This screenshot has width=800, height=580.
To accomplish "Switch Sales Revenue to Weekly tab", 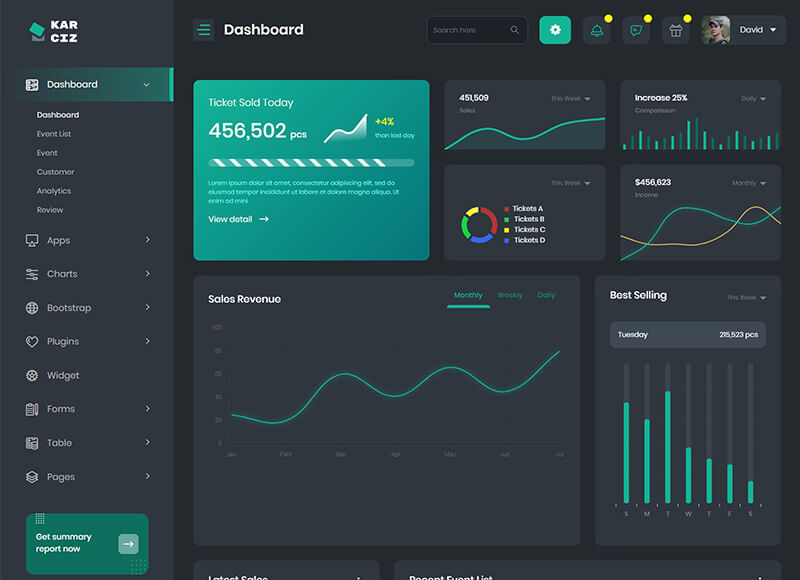I will [510, 295].
